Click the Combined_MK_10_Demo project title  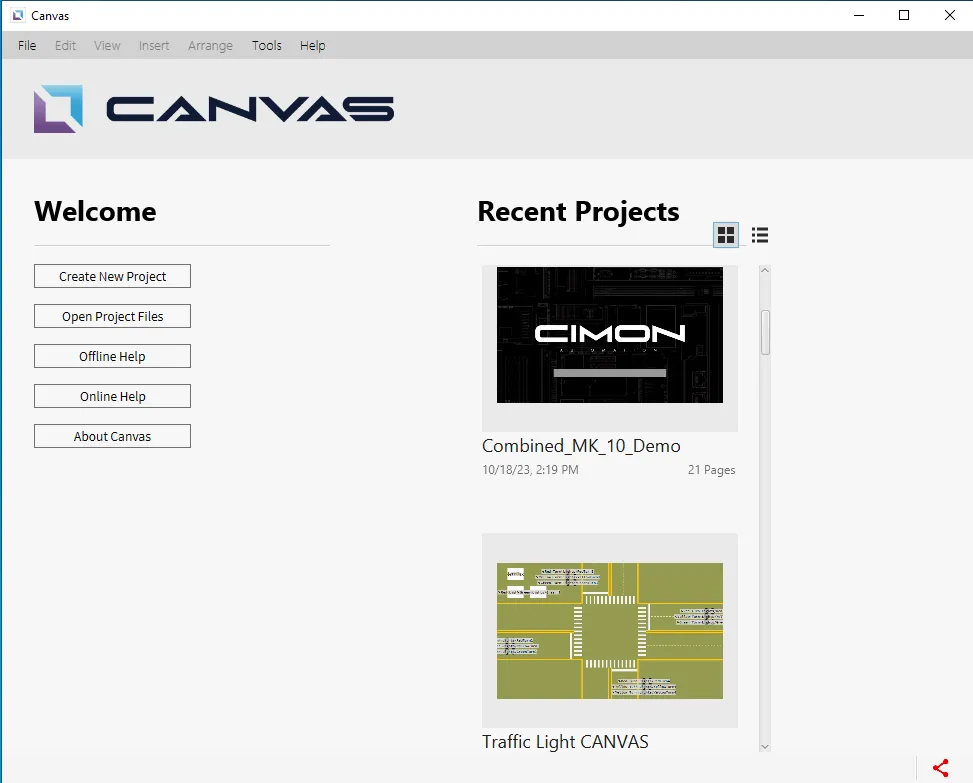point(581,446)
